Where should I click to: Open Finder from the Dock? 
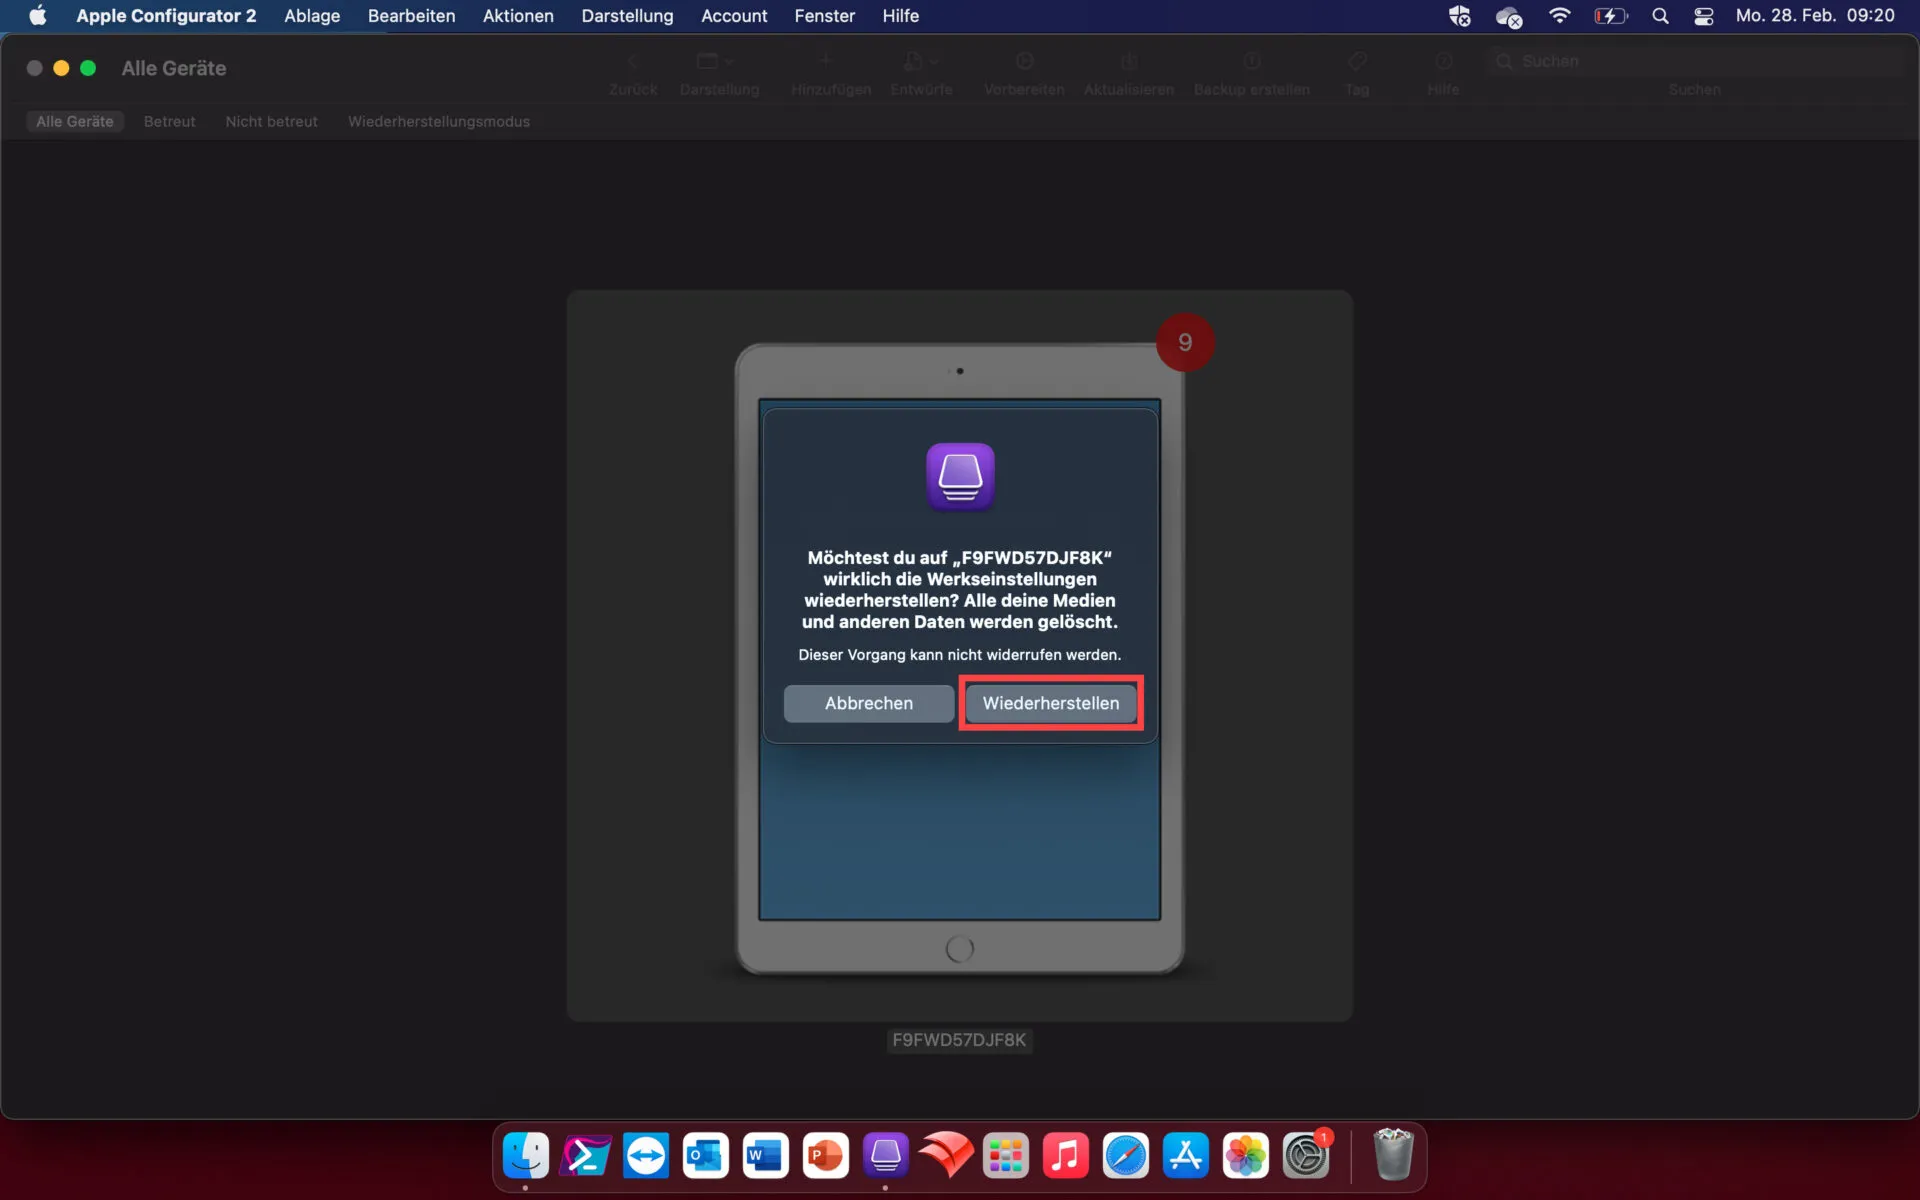click(x=526, y=1156)
